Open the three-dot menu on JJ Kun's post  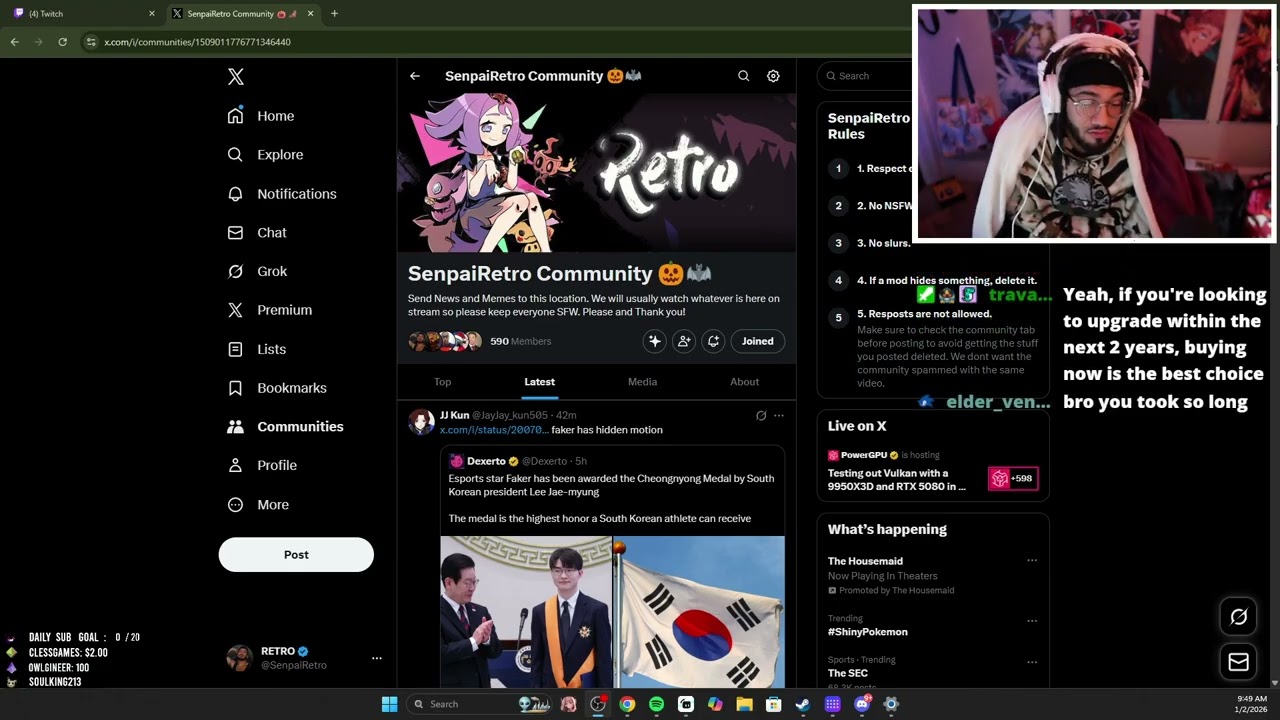coord(779,416)
